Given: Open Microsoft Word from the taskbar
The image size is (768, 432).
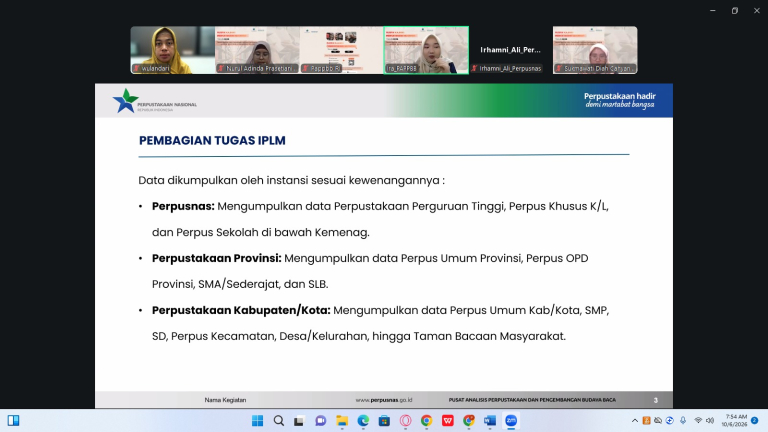Looking at the screenshot, I should (x=490, y=421).
